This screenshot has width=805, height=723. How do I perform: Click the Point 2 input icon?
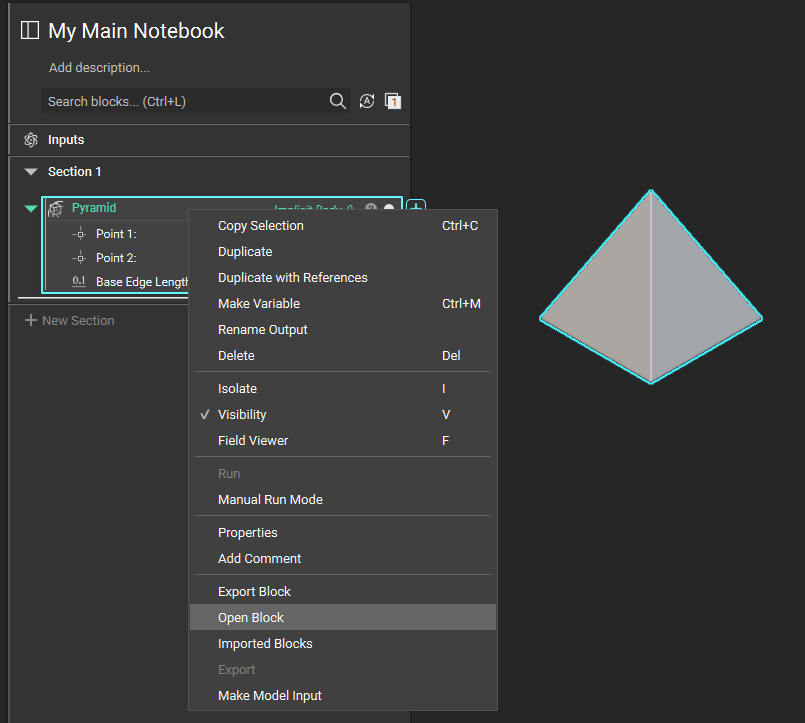pos(79,258)
